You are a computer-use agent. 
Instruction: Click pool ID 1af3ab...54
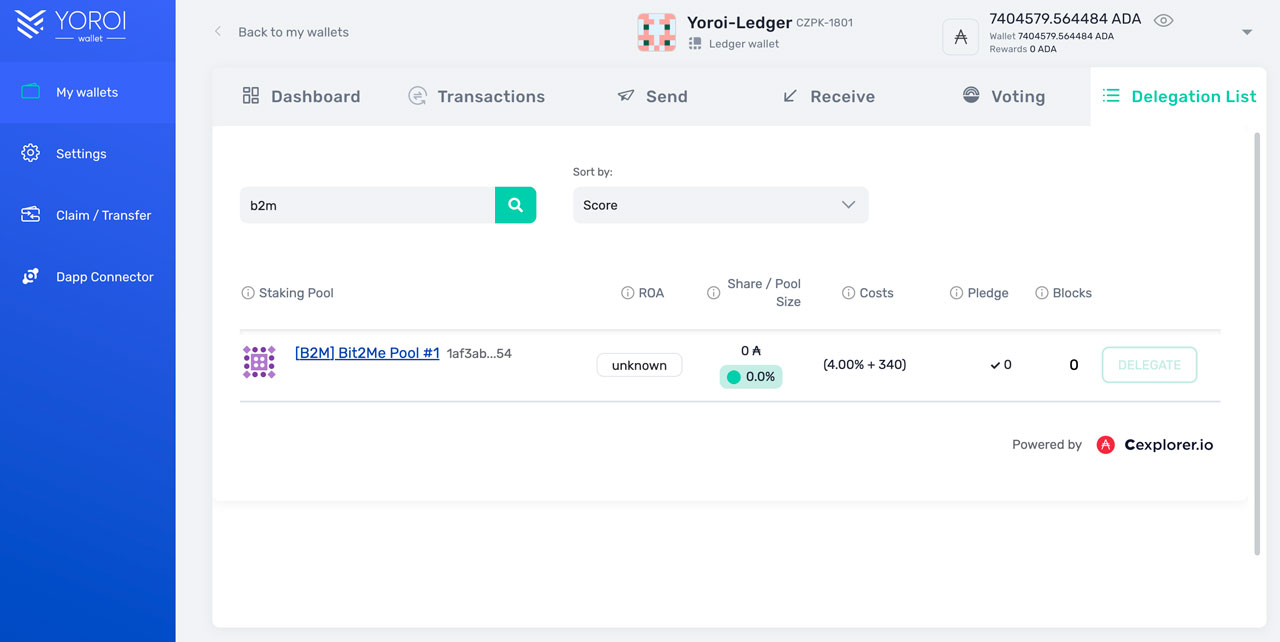[x=479, y=354]
